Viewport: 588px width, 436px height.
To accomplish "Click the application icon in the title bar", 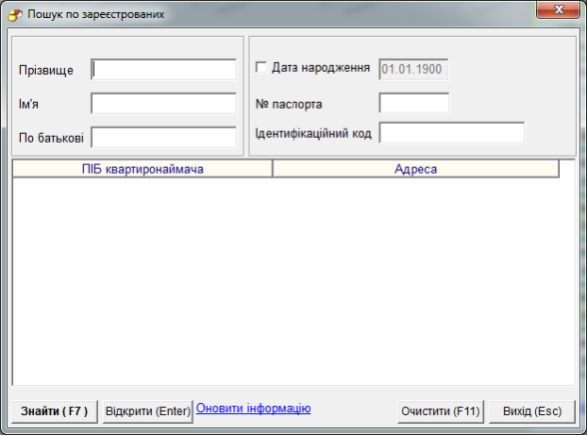I will pyautogui.click(x=15, y=15).
